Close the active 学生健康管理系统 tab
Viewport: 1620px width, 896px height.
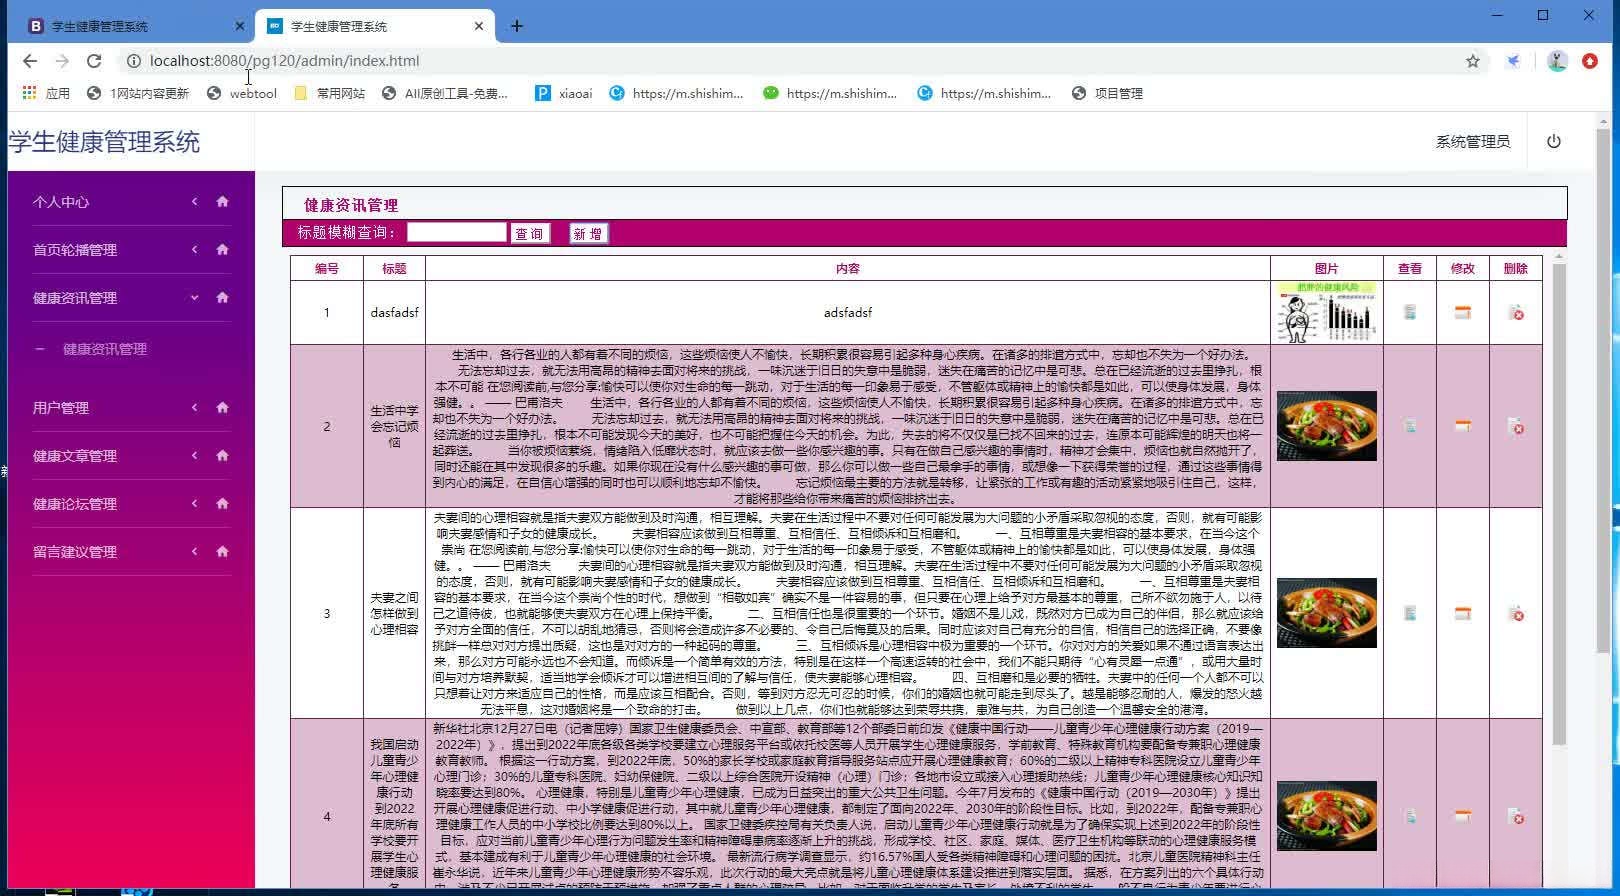(x=479, y=26)
